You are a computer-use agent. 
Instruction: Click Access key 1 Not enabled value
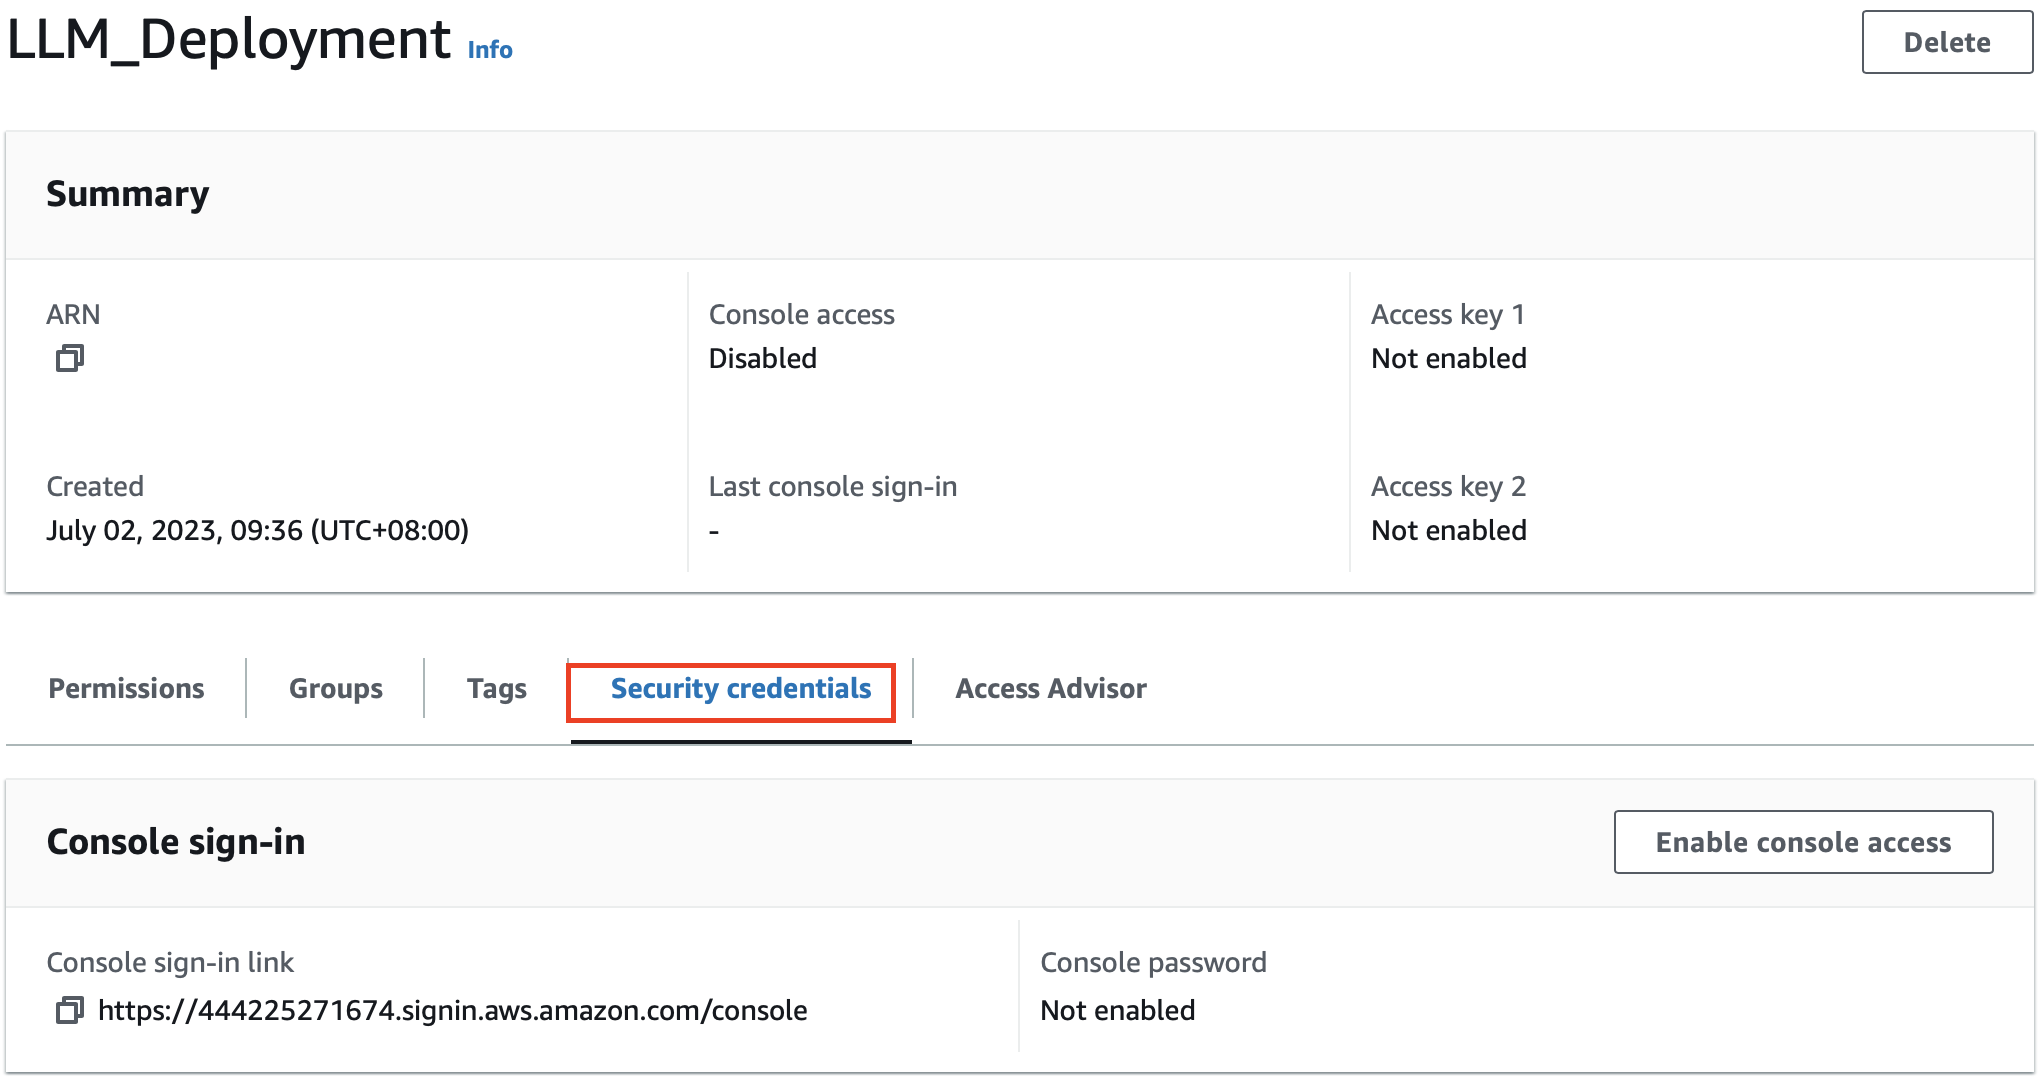tap(1448, 358)
